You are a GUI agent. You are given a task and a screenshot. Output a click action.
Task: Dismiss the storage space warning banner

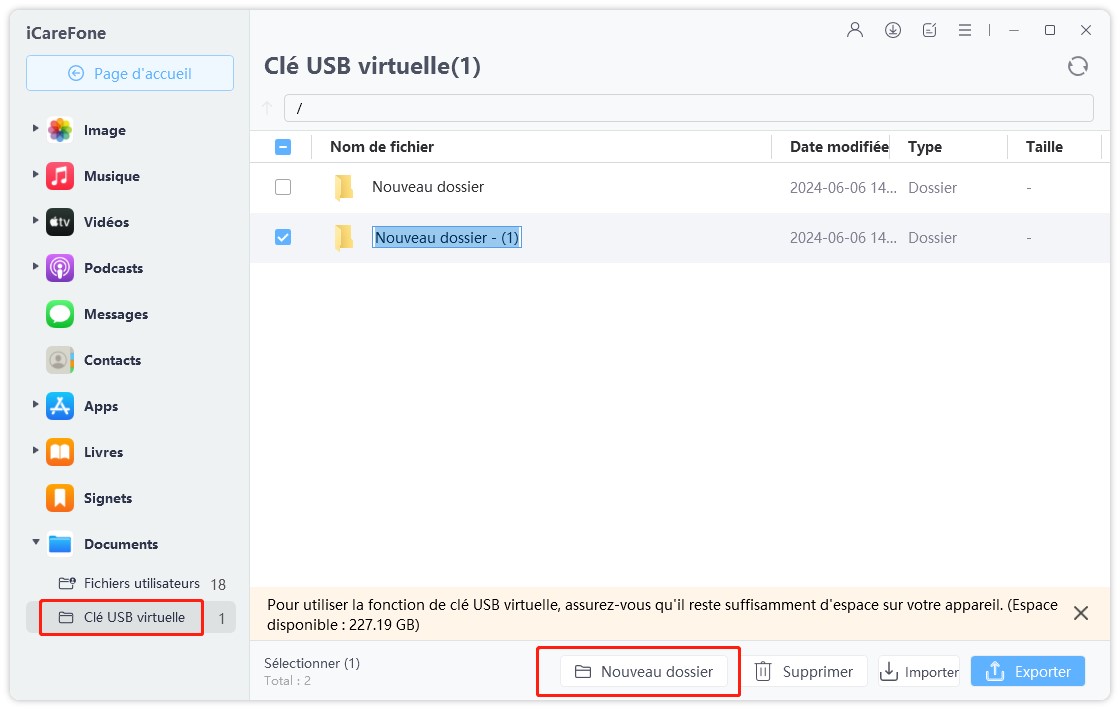(1080, 613)
